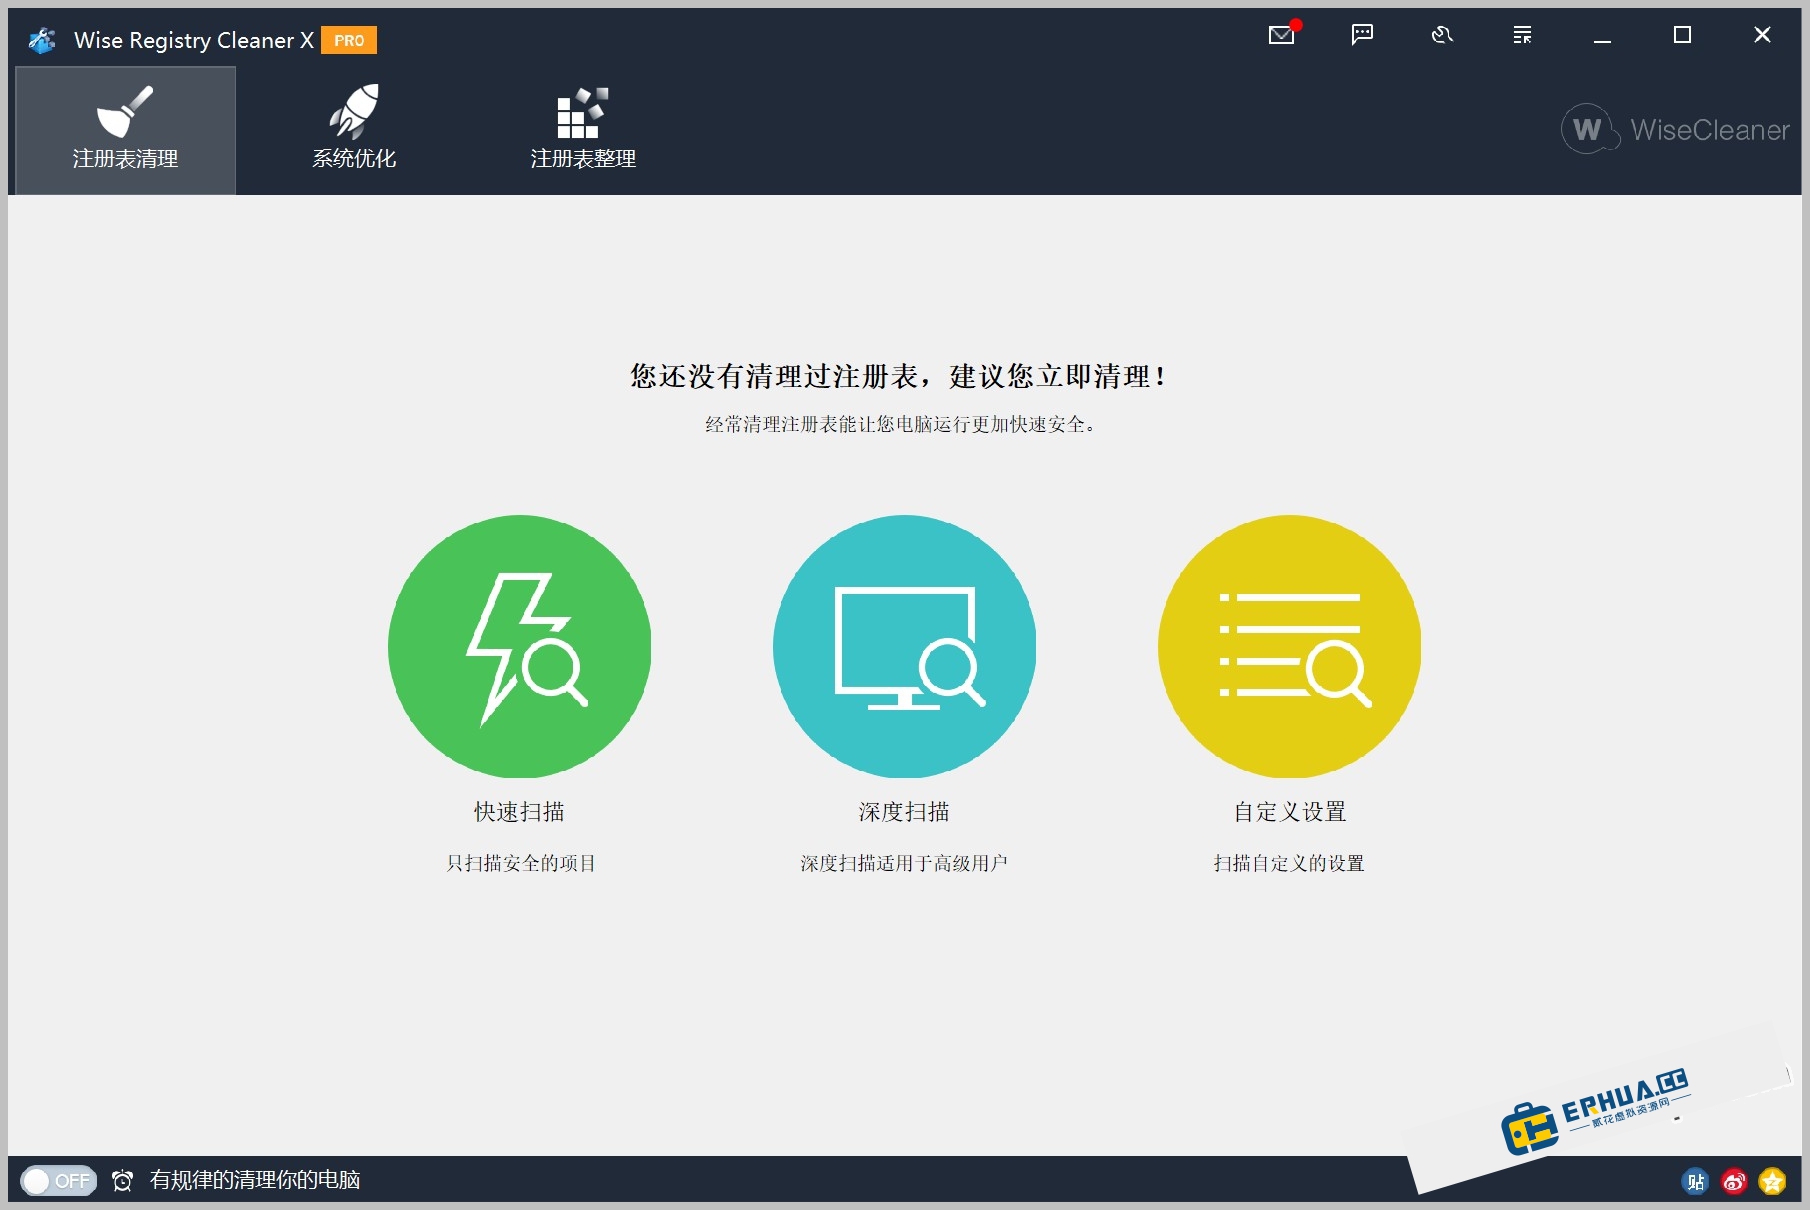This screenshot has height=1210, width=1810.
Task: Share to Weibo via red icon
Action: coord(1734,1181)
